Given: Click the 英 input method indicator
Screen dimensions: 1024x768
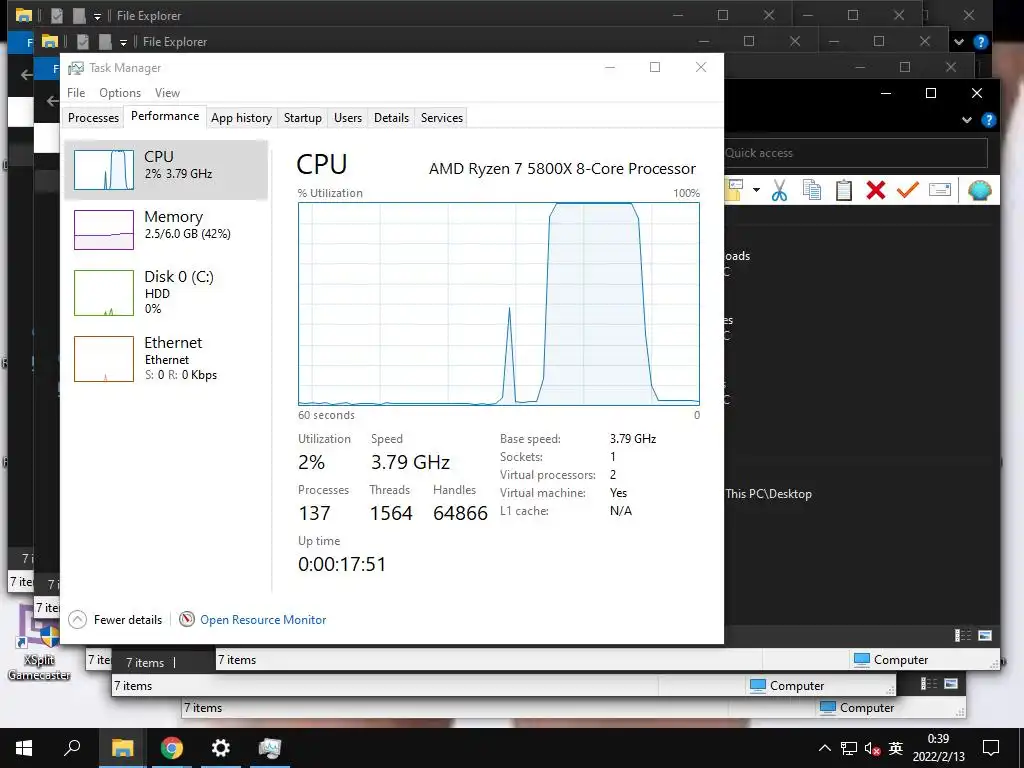Looking at the screenshot, I should click(x=896, y=748).
